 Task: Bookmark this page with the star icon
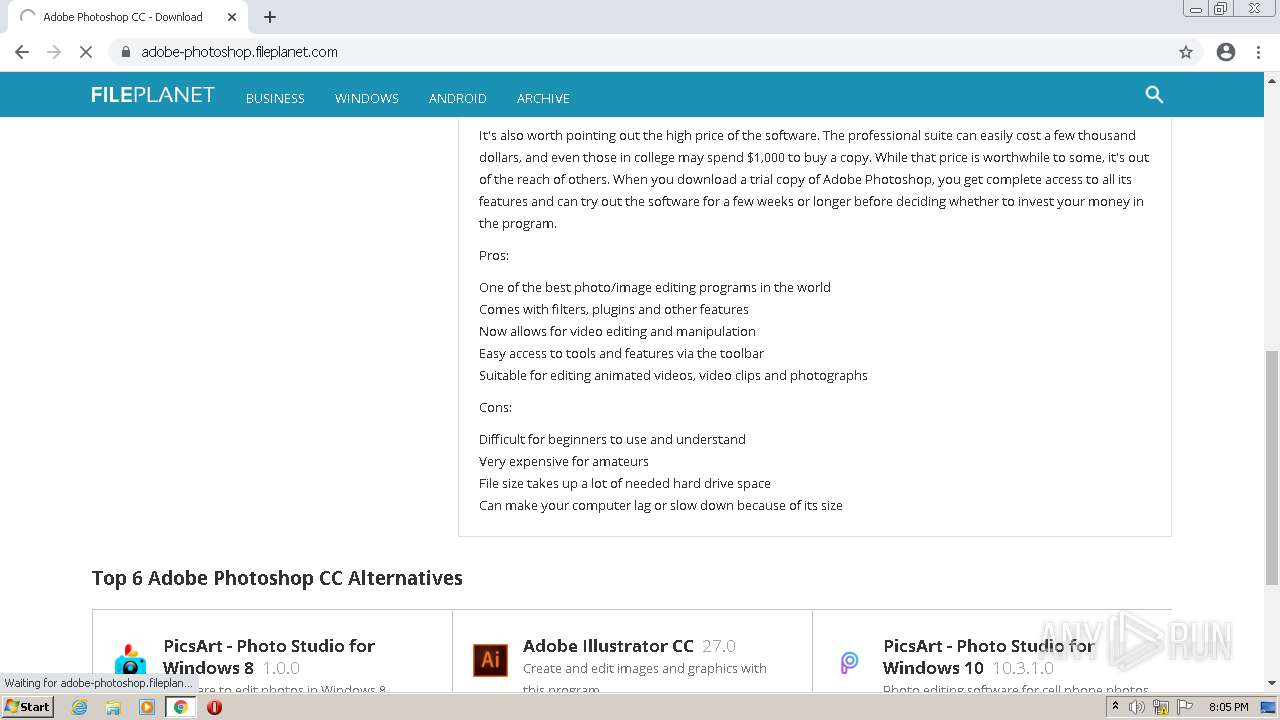click(x=1186, y=52)
